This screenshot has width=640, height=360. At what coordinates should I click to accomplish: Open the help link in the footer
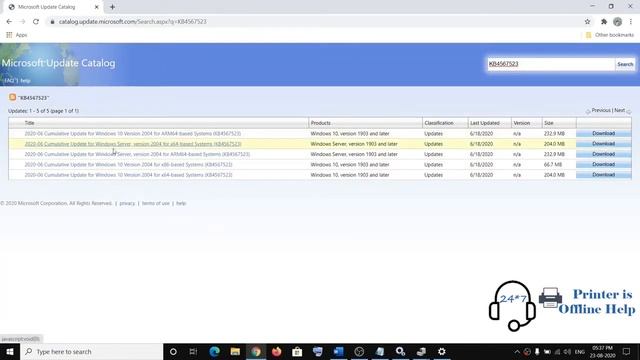click(181, 203)
